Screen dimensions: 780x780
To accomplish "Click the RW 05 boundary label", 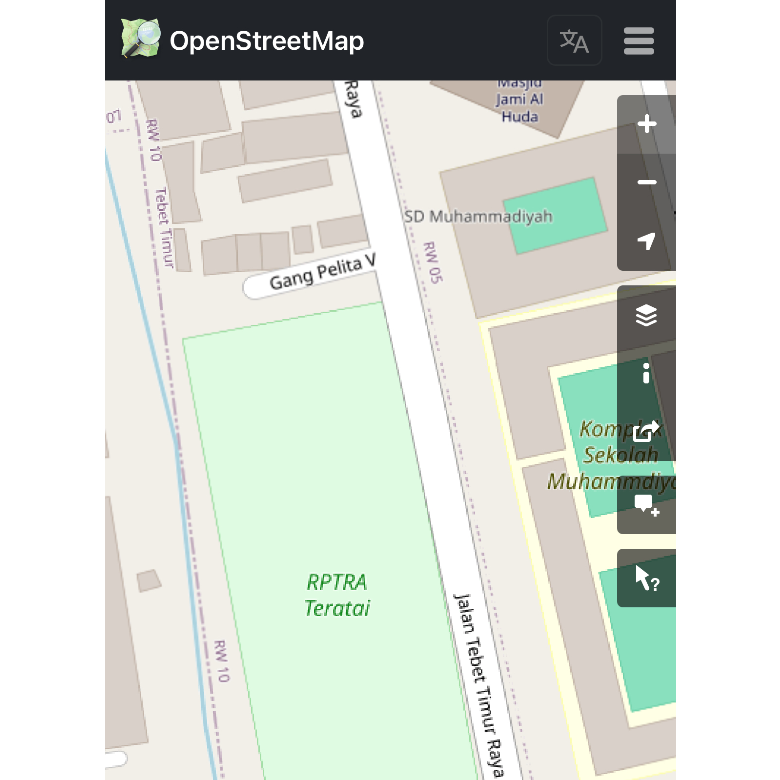I will tap(431, 262).
